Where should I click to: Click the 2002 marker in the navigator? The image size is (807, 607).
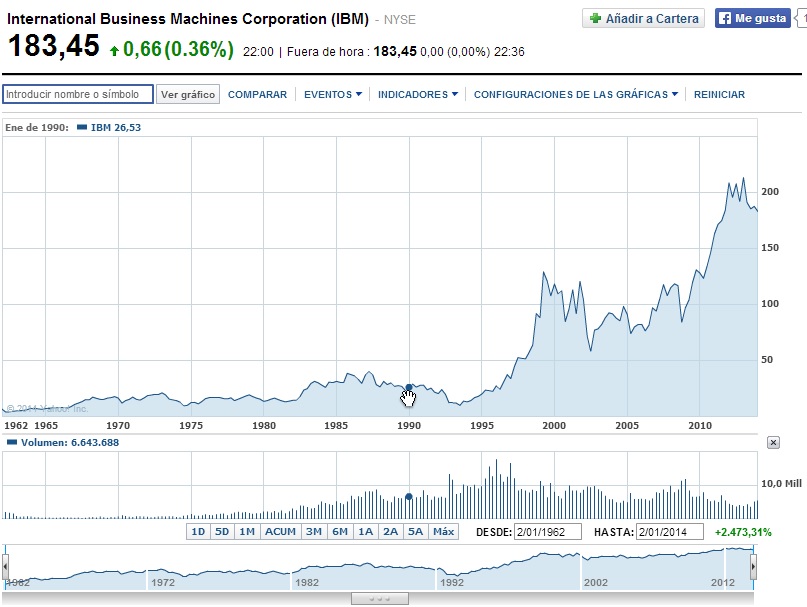595,582
